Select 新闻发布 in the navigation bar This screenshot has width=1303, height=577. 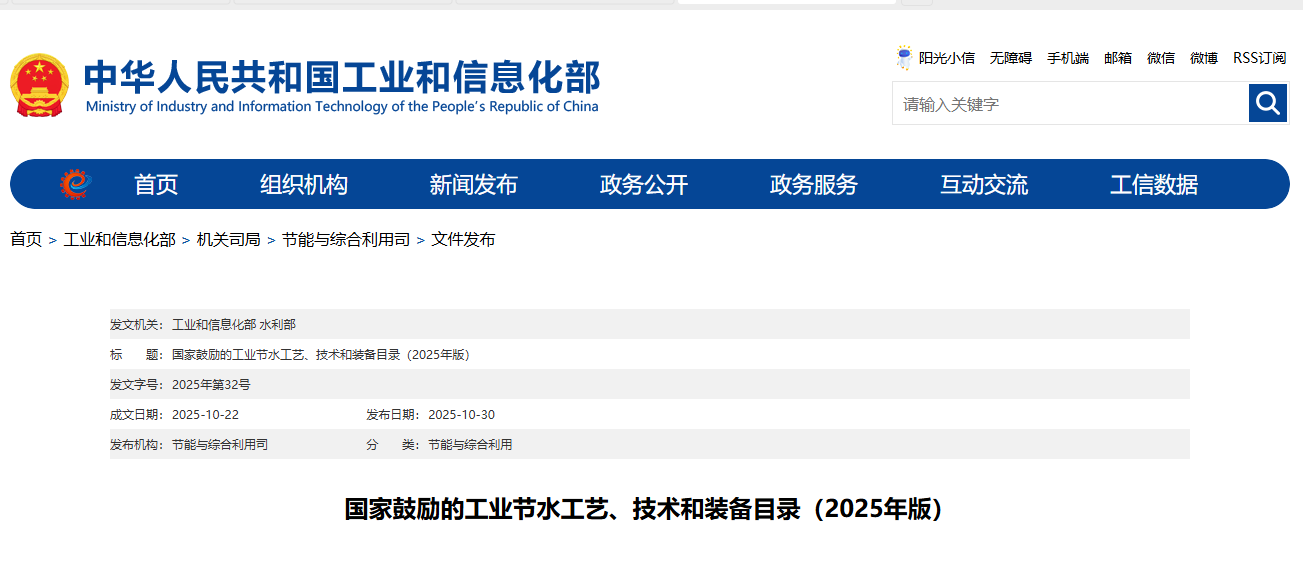474,185
